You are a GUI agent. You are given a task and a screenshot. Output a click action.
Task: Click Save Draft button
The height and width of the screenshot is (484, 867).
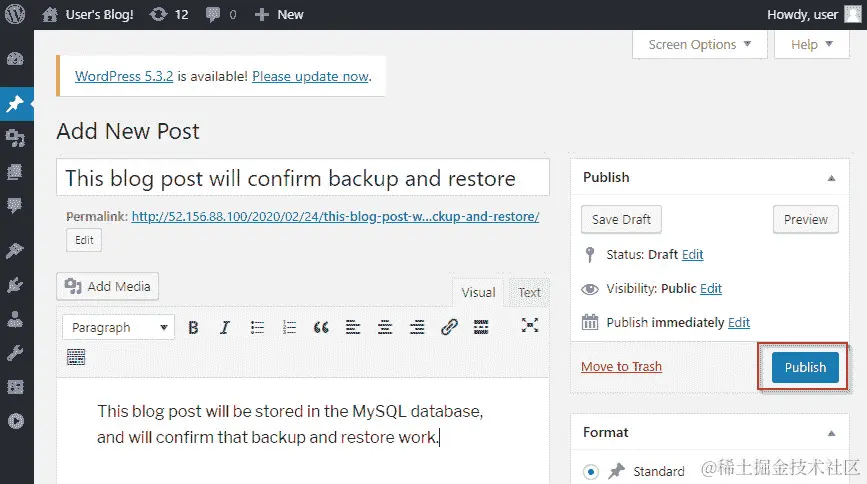pos(621,220)
